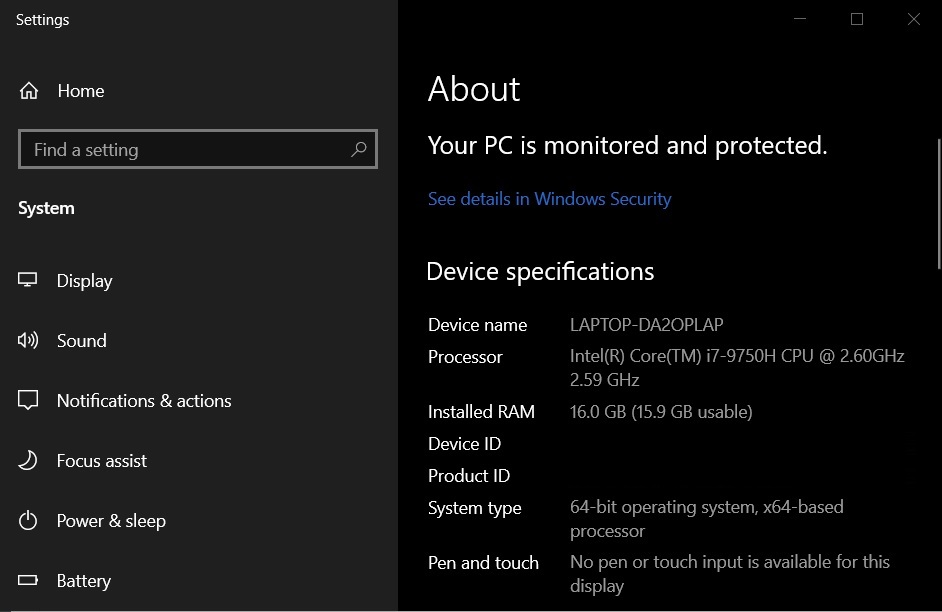Screen dimensions: 942x612
Task: Click the magnifier icon in the search box
Action: (359, 149)
